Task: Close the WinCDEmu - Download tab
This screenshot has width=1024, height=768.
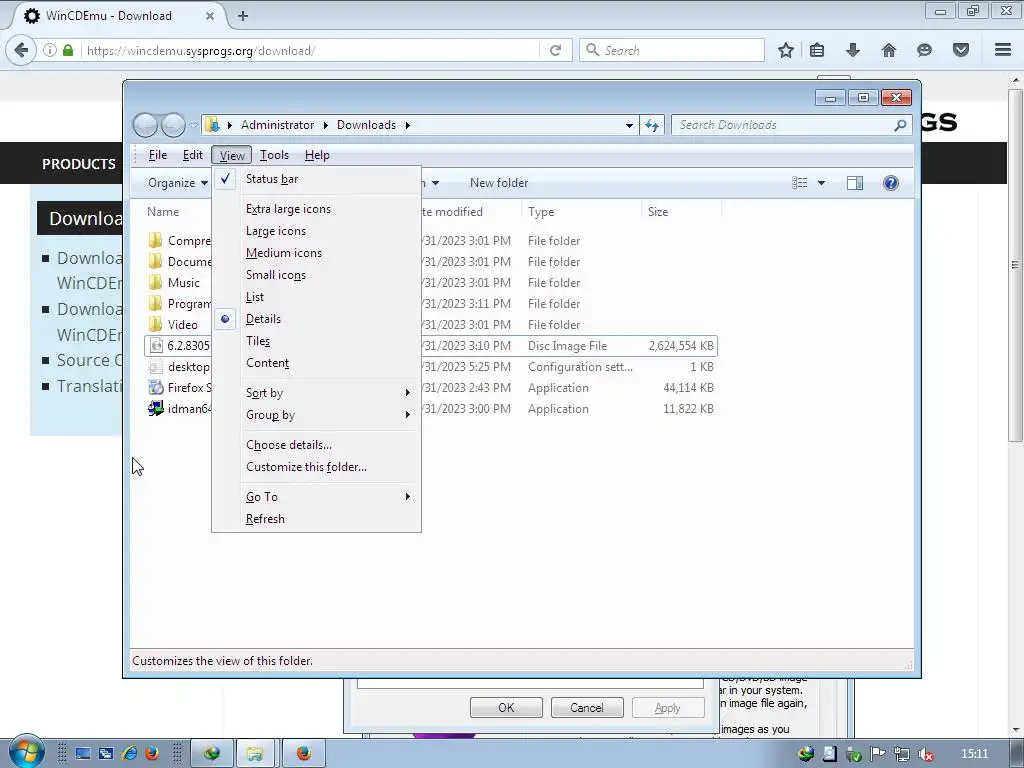Action: click(210, 16)
